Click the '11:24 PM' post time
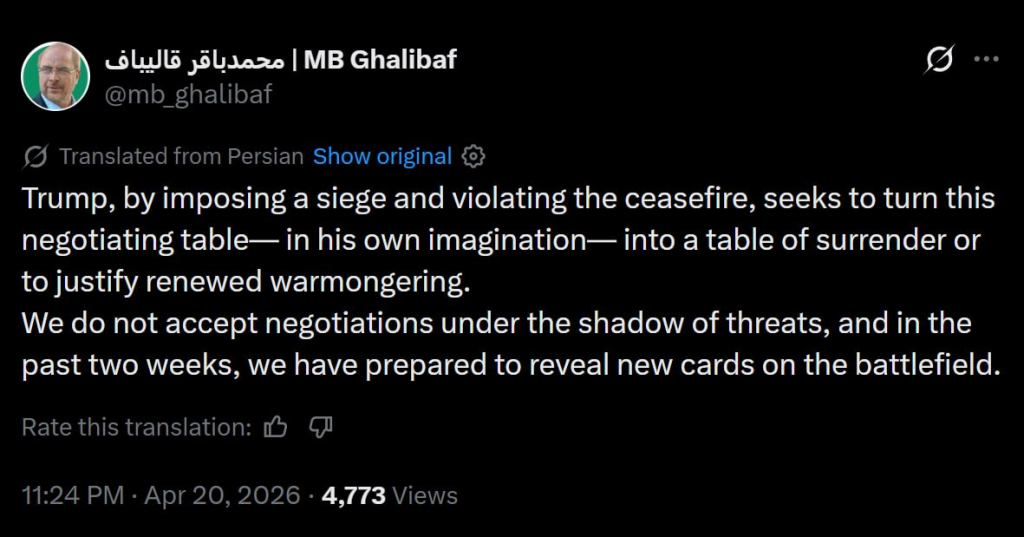 click(73, 495)
